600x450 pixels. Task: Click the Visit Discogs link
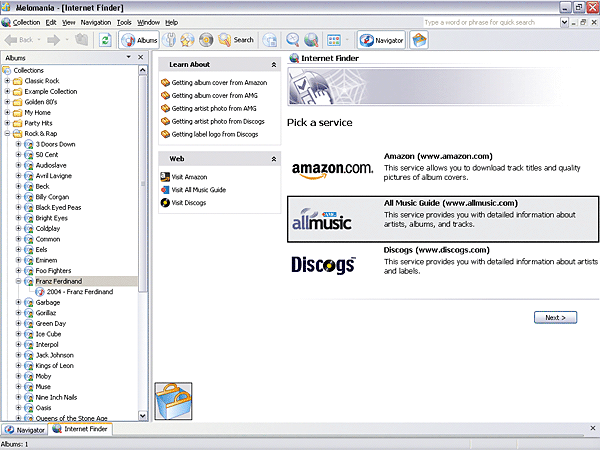click(x=189, y=203)
